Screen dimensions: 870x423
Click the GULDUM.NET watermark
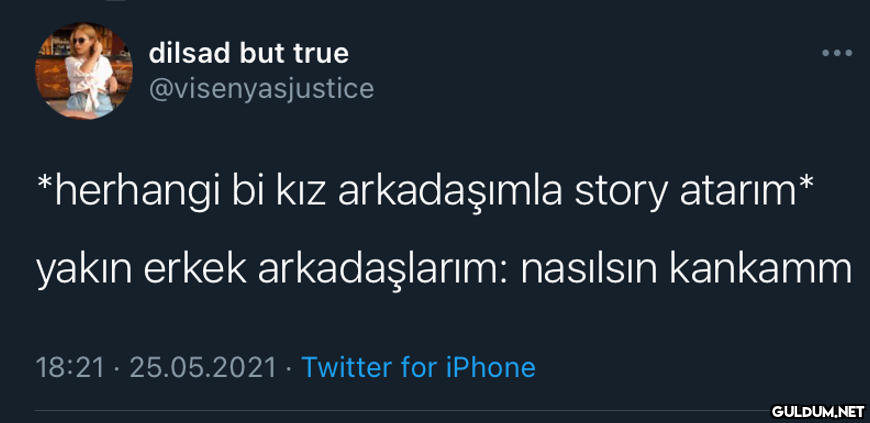point(818,411)
